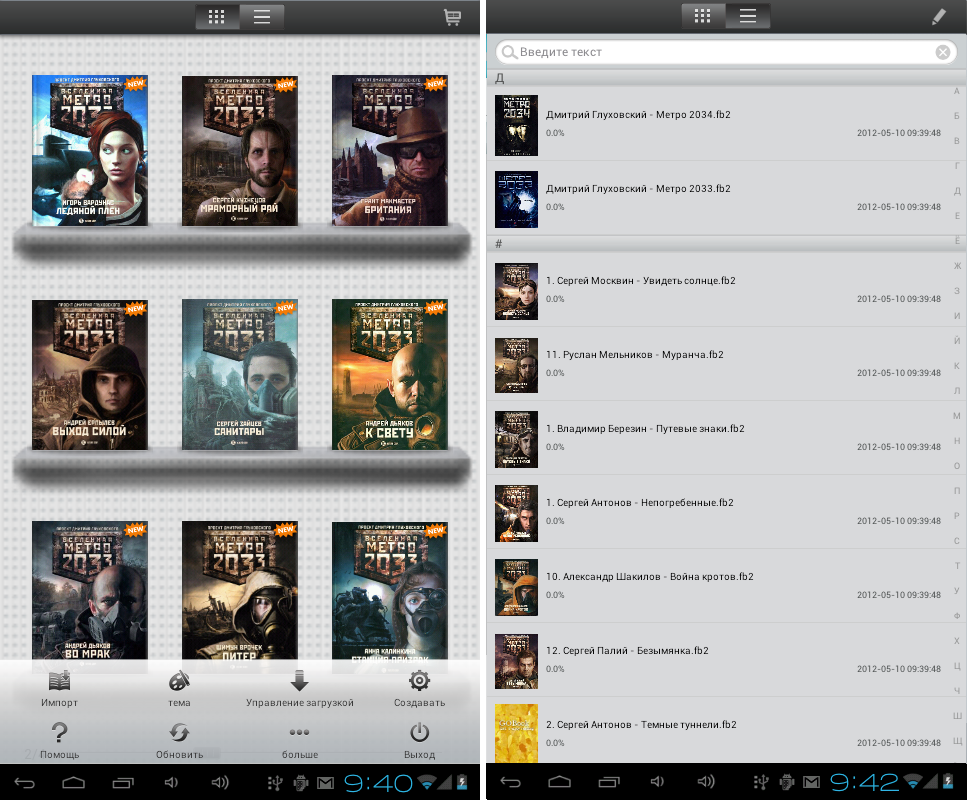Jump to letter Ж in alphabet index
Viewport: 967px width, 800px height.
point(957,266)
